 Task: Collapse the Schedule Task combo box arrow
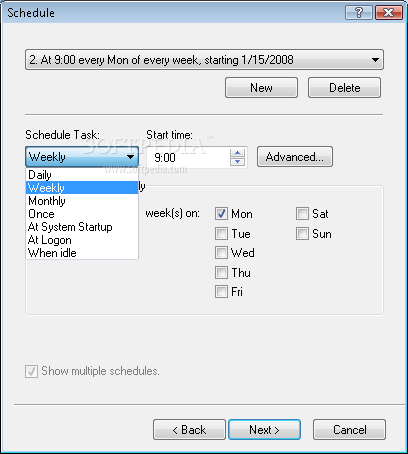[130, 157]
